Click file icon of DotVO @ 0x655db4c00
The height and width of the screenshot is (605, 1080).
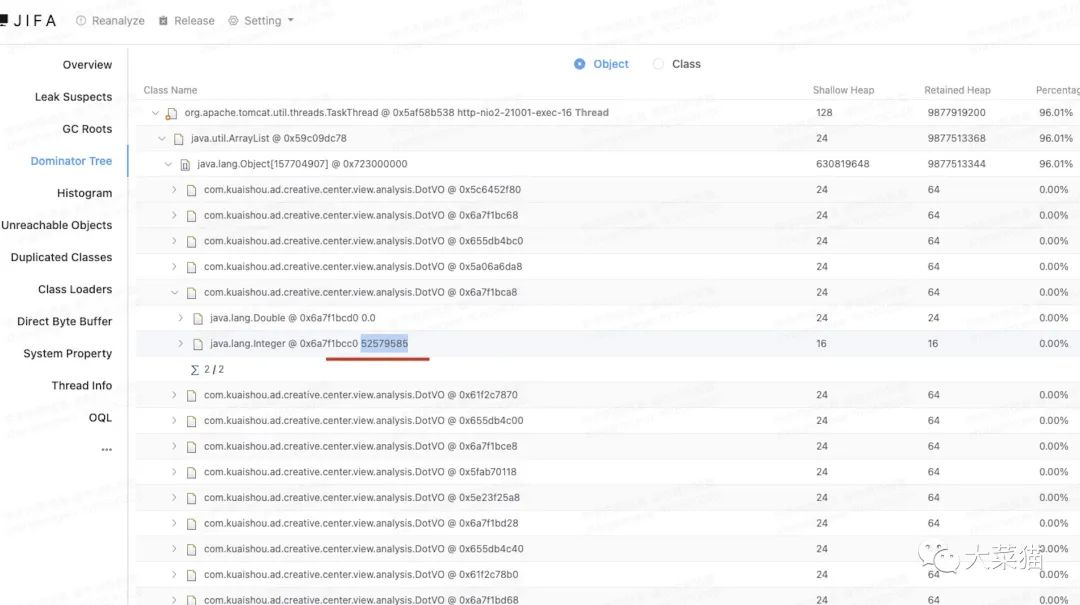[x=191, y=422]
